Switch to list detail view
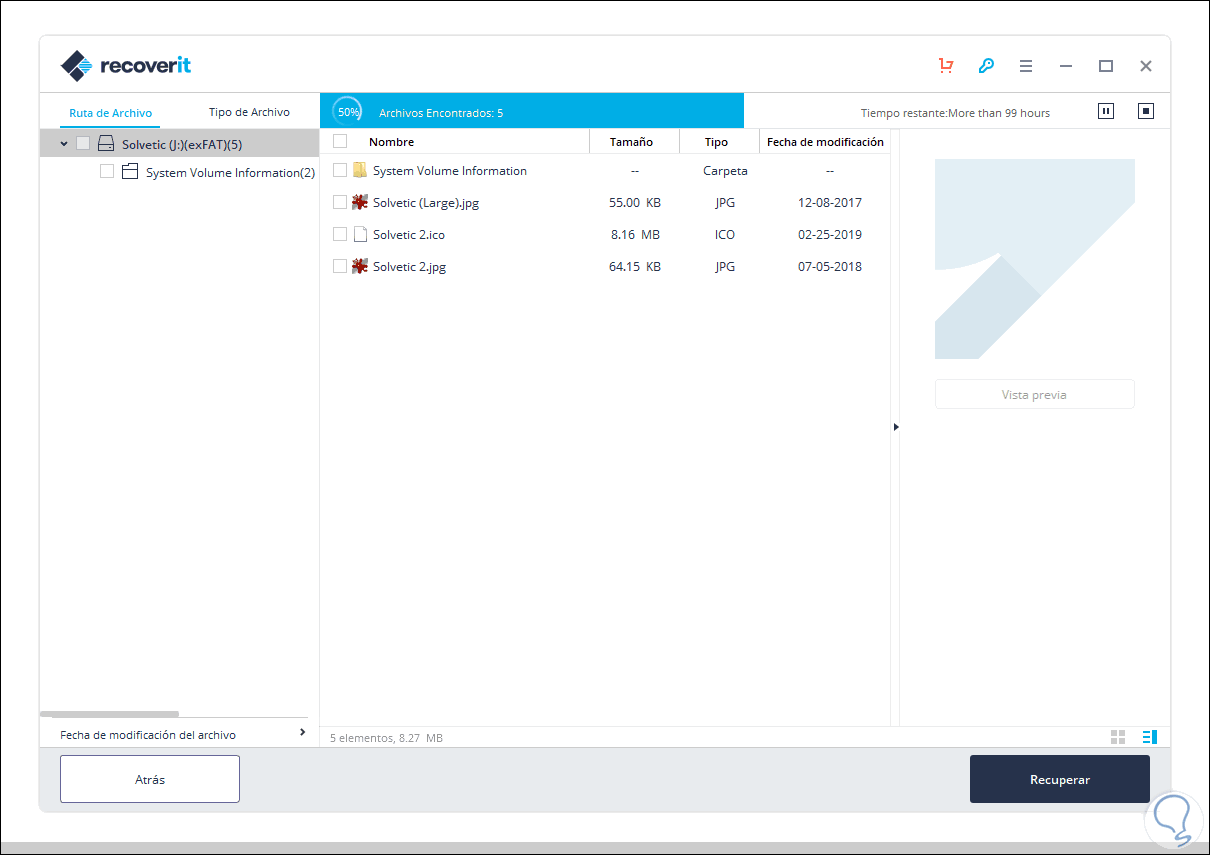Screen dimensions: 1210x855 point(1150,737)
